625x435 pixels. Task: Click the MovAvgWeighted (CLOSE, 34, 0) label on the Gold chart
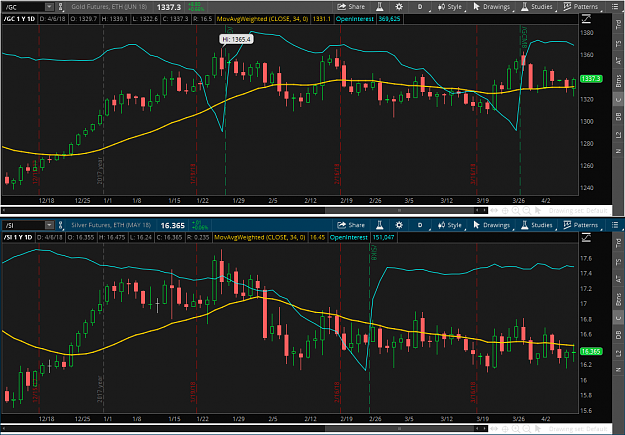coord(262,19)
